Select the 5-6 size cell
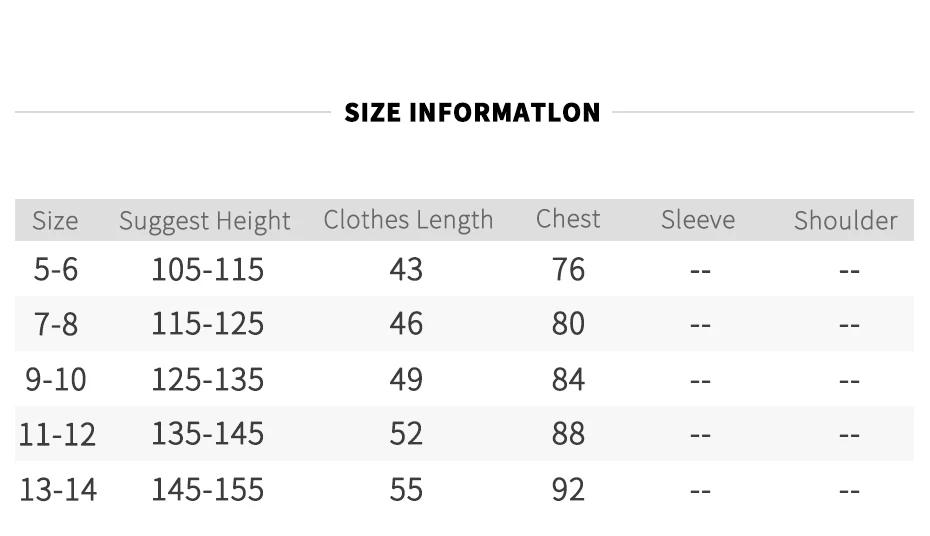930x536 pixels. click(x=56, y=269)
